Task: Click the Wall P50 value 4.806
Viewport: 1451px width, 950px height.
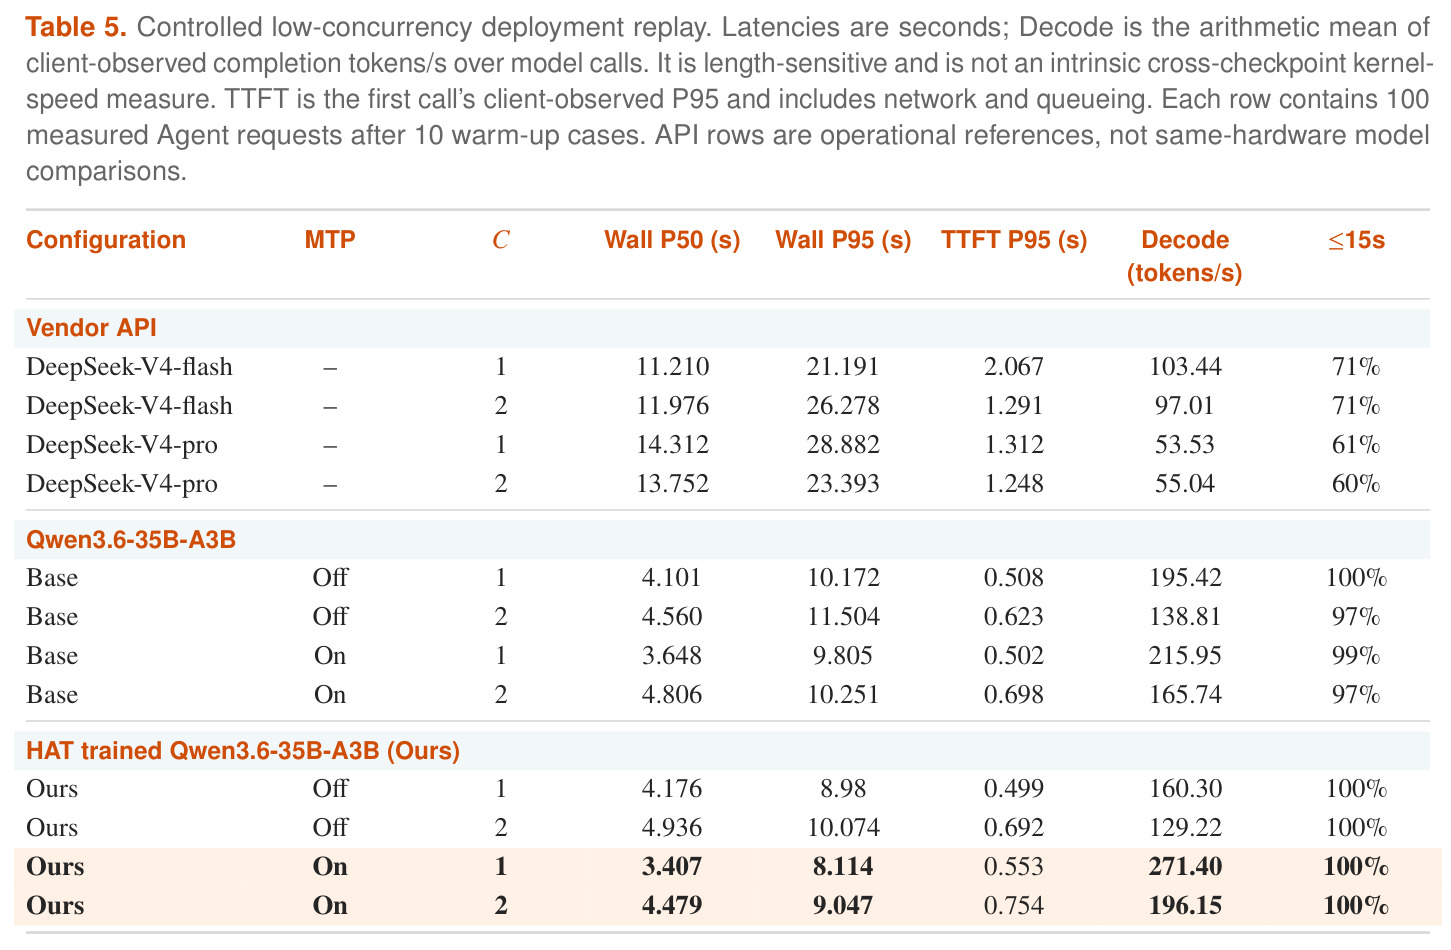Action: click(x=672, y=695)
